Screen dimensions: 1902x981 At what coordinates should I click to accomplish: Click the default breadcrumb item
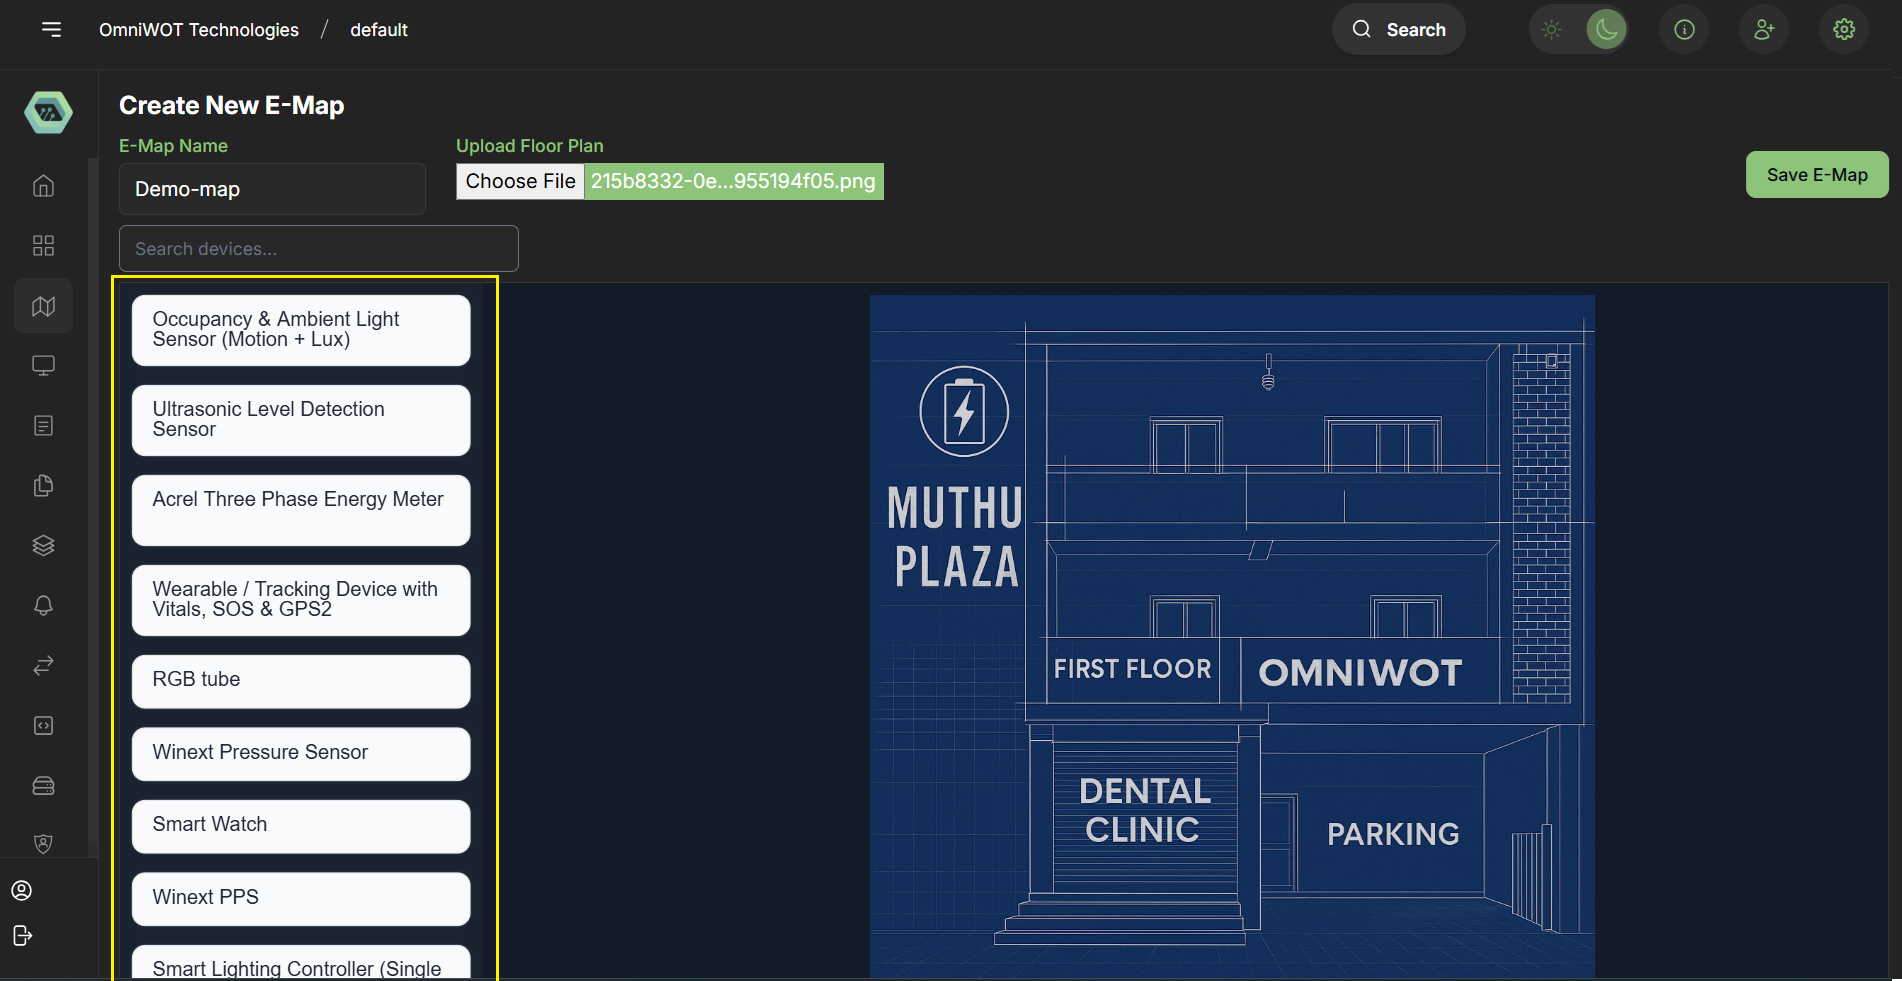[x=378, y=30]
